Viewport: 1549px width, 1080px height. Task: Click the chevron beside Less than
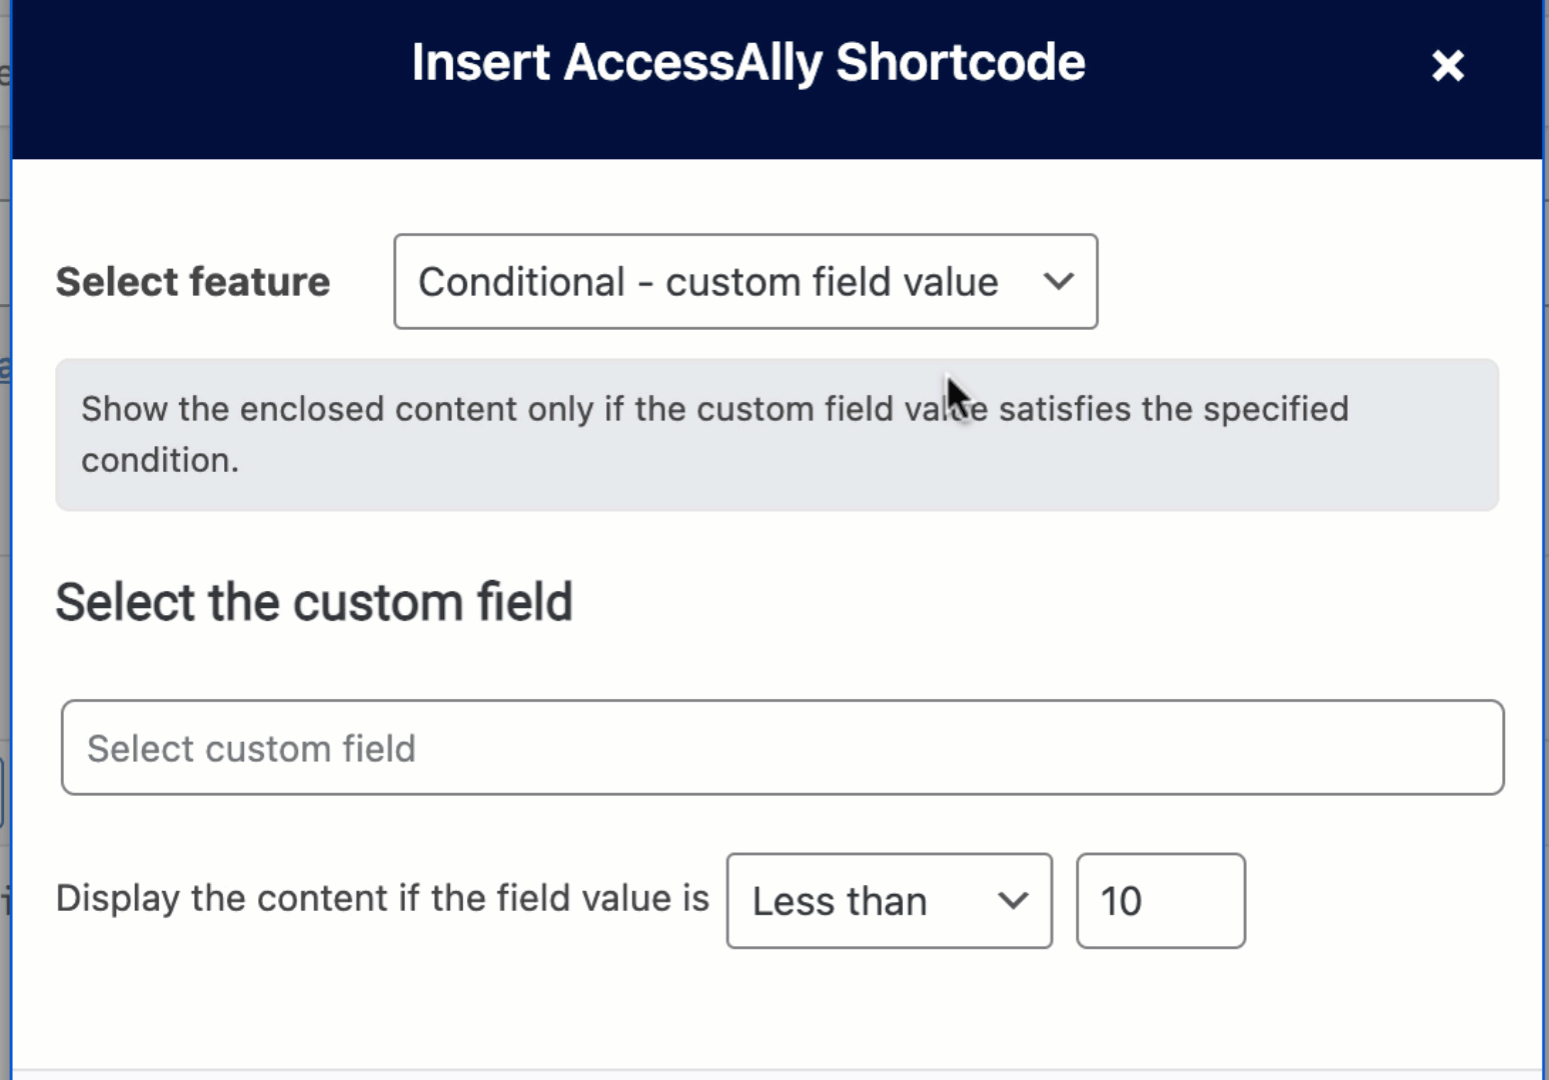pyautogui.click(x=1013, y=900)
